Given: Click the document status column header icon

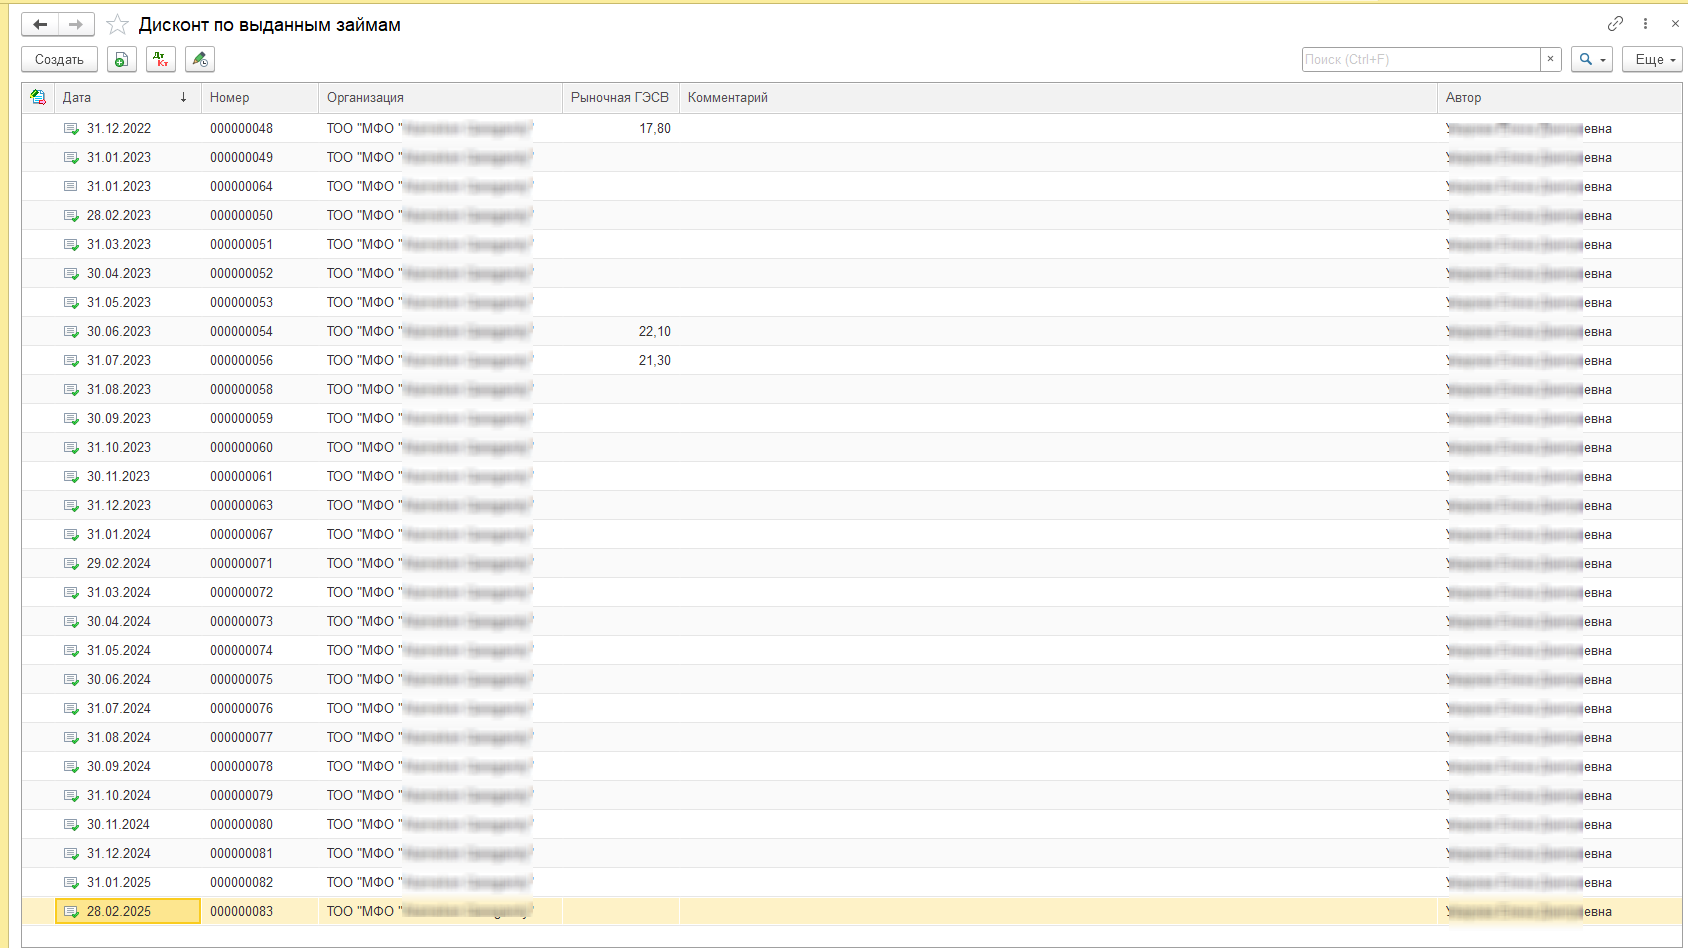Looking at the screenshot, I should coord(38,97).
